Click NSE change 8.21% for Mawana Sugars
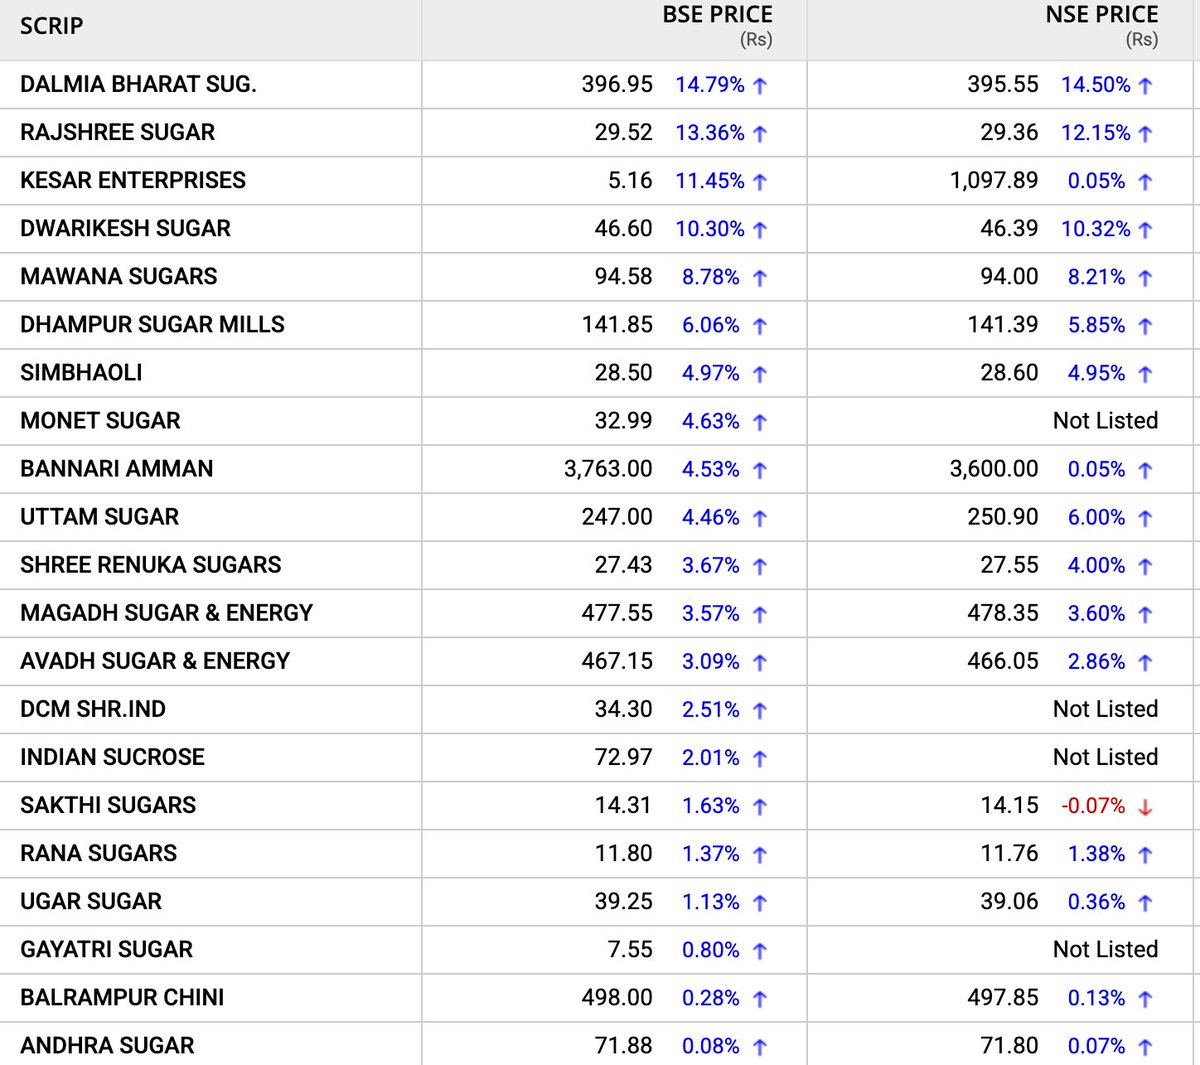Viewport: 1200px width, 1065px height. pyautogui.click(x=1097, y=276)
